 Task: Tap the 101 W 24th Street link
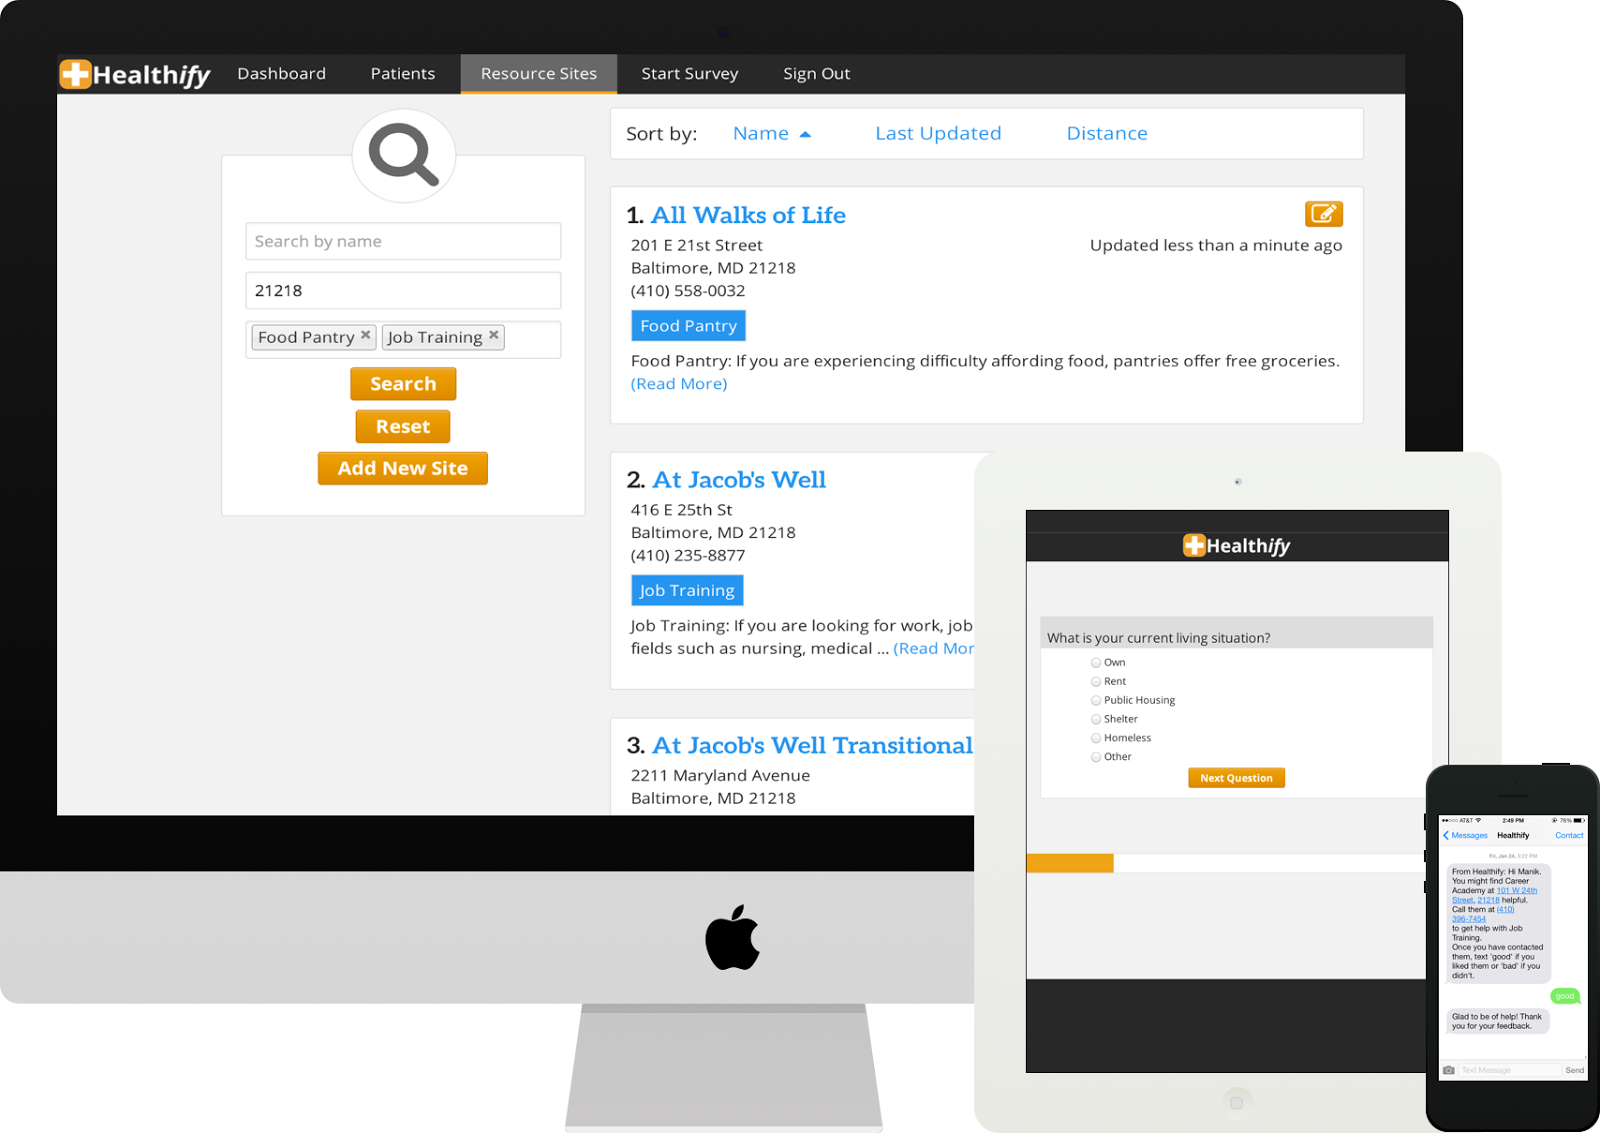point(1516,890)
